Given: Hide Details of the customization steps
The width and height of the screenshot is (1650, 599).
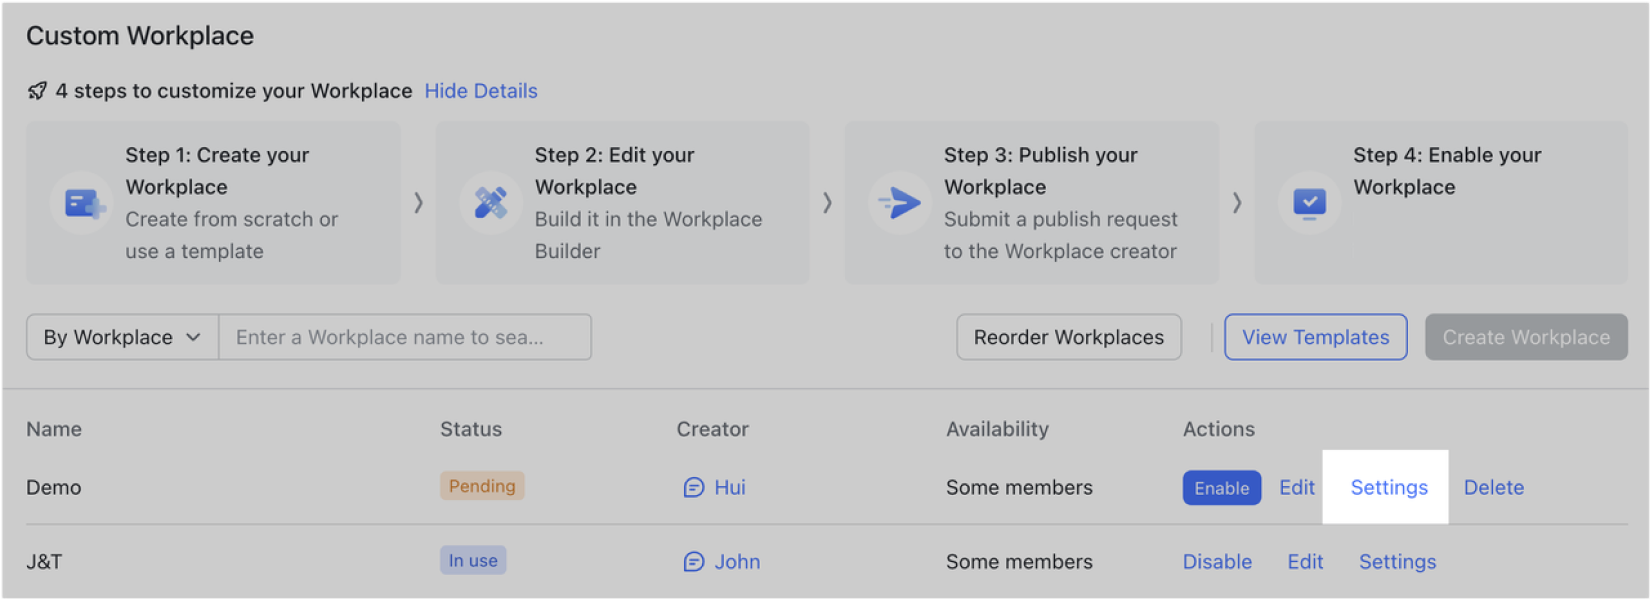Looking at the screenshot, I should (x=481, y=91).
